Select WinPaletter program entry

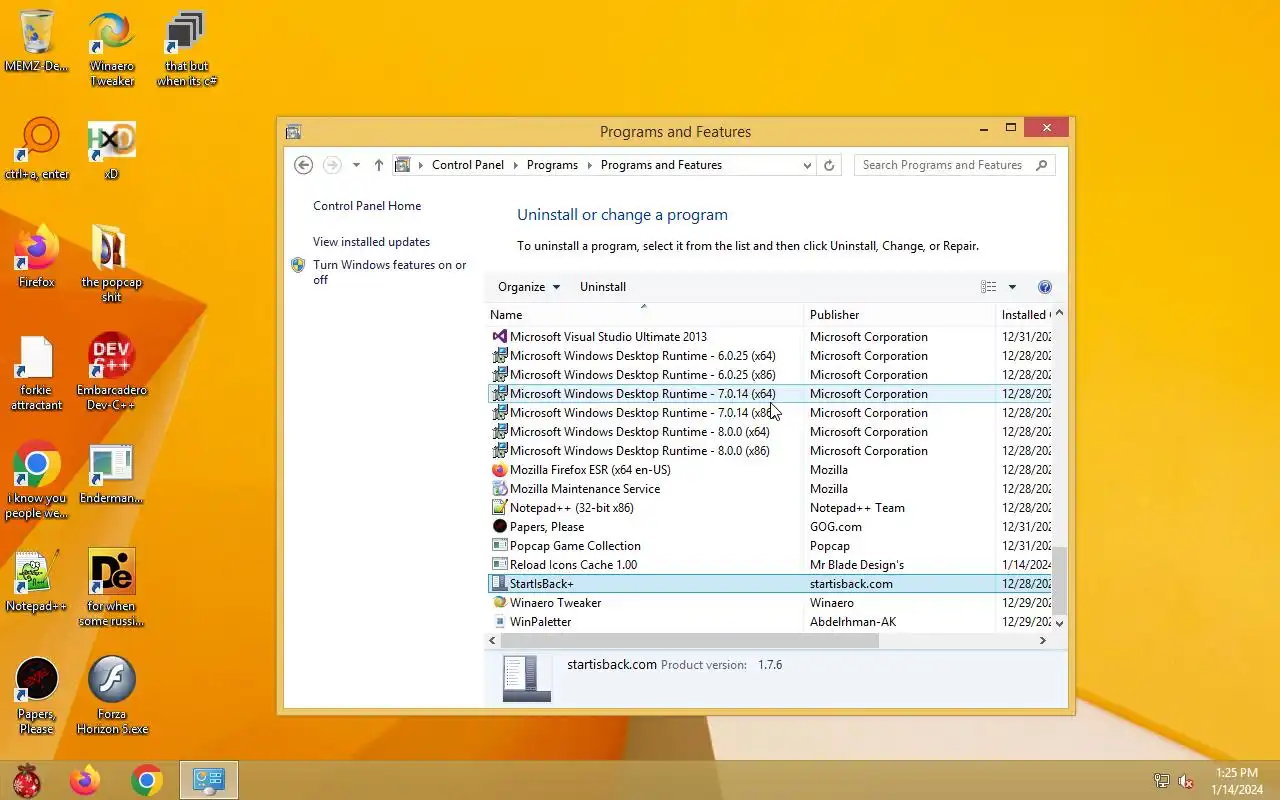point(768,622)
